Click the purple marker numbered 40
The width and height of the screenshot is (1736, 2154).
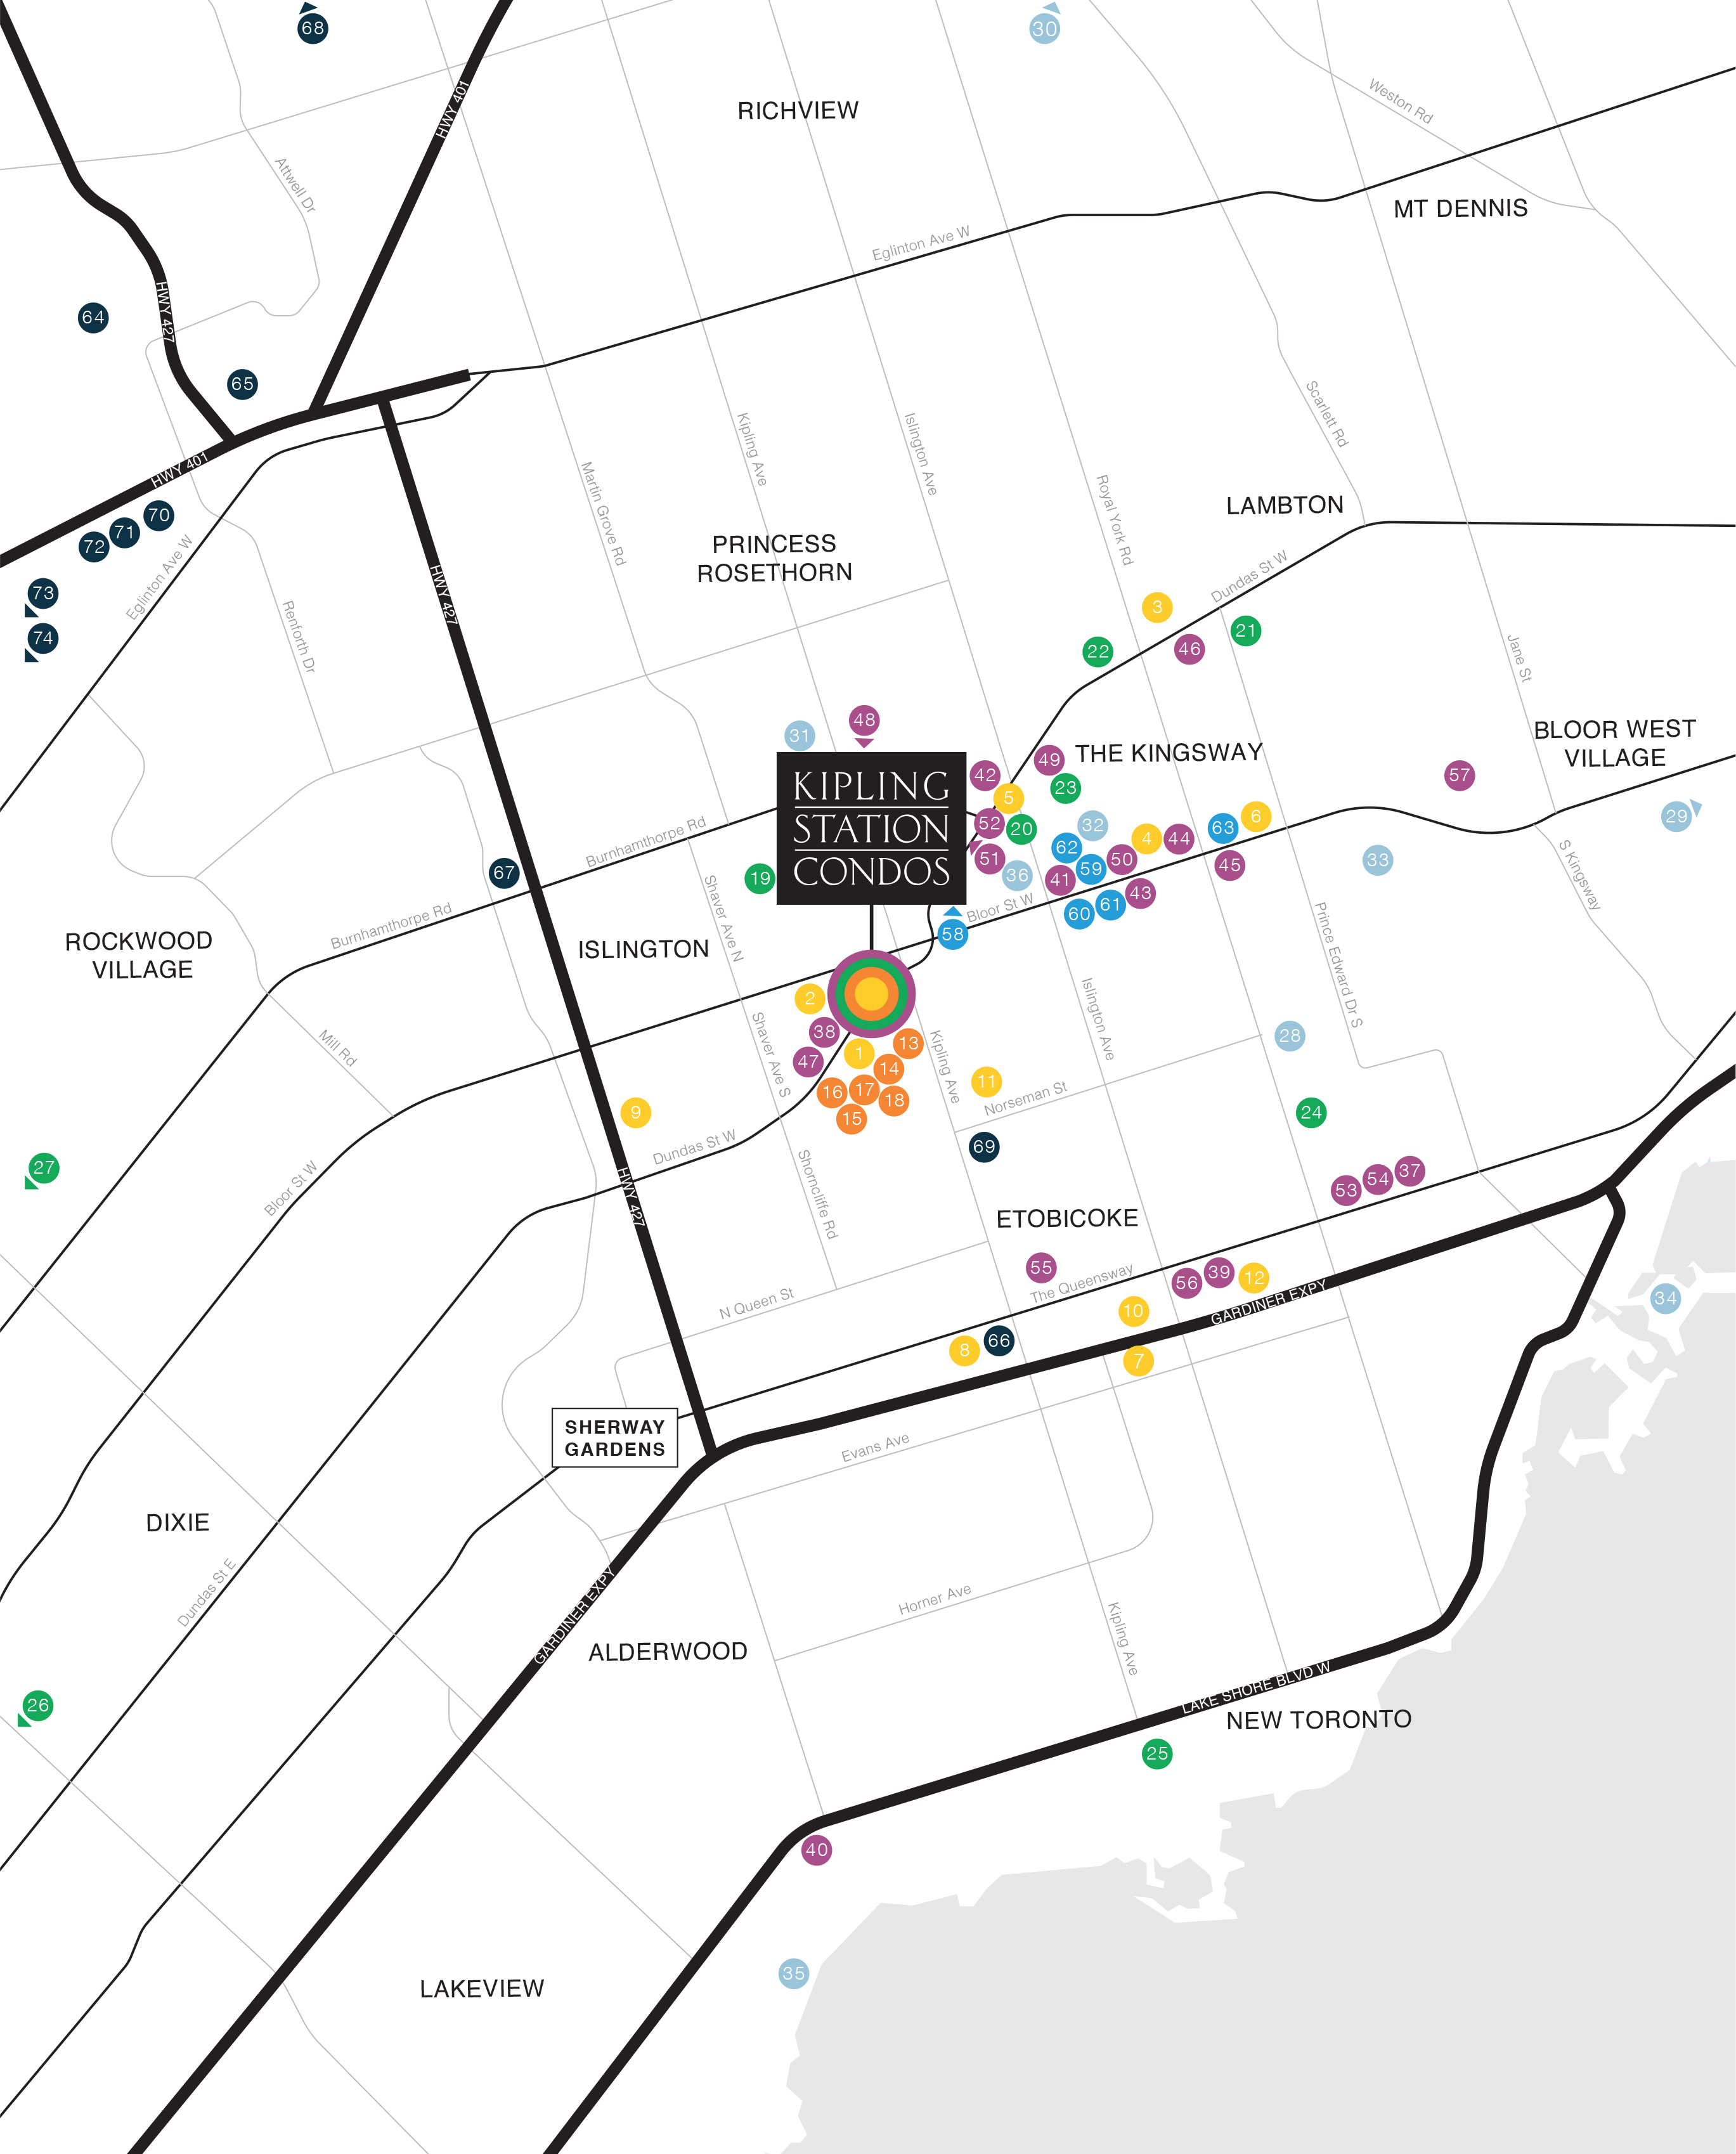coord(817,1849)
